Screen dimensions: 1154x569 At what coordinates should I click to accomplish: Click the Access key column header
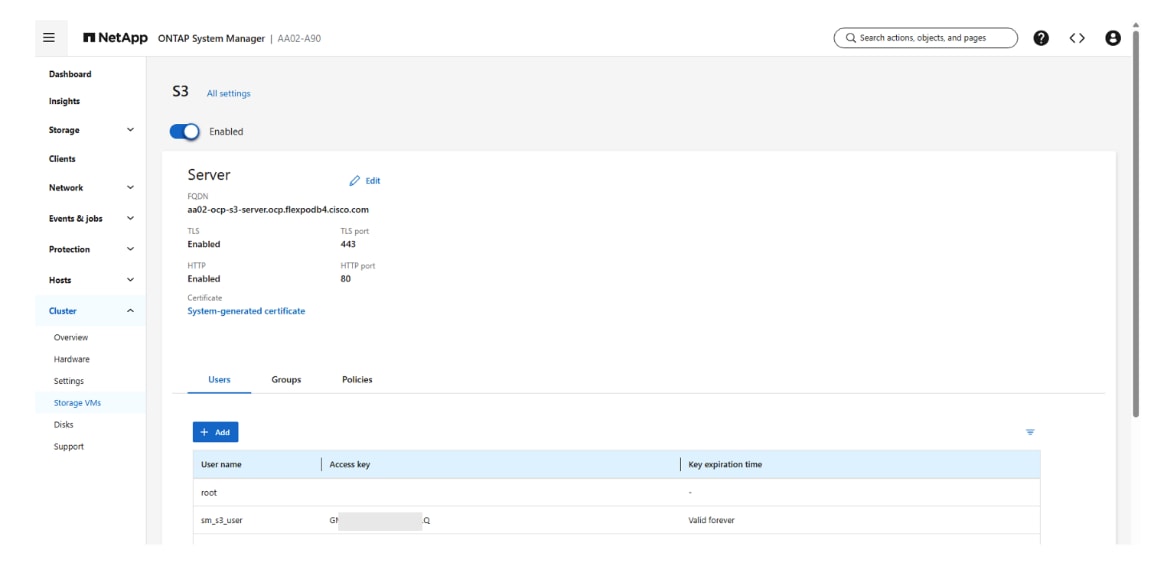(x=350, y=464)
